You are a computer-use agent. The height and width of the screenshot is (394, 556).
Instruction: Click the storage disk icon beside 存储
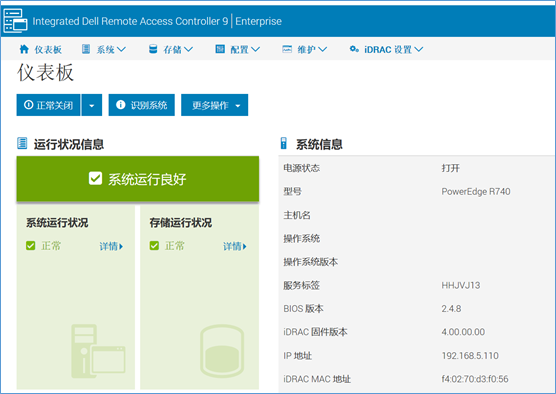[x=153, y=49]
